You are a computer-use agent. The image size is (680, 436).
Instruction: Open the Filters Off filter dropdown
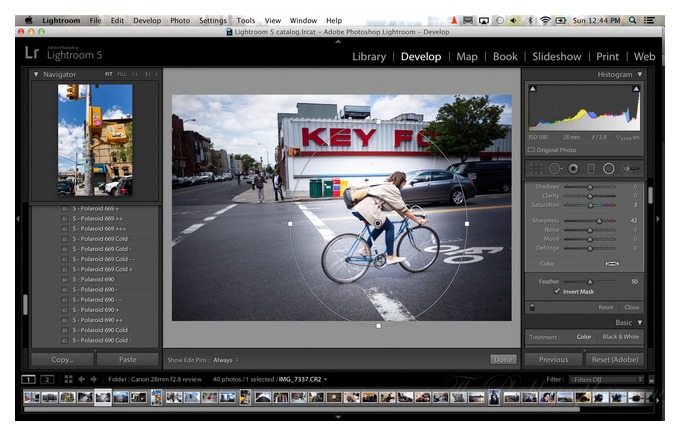point(606,380)
